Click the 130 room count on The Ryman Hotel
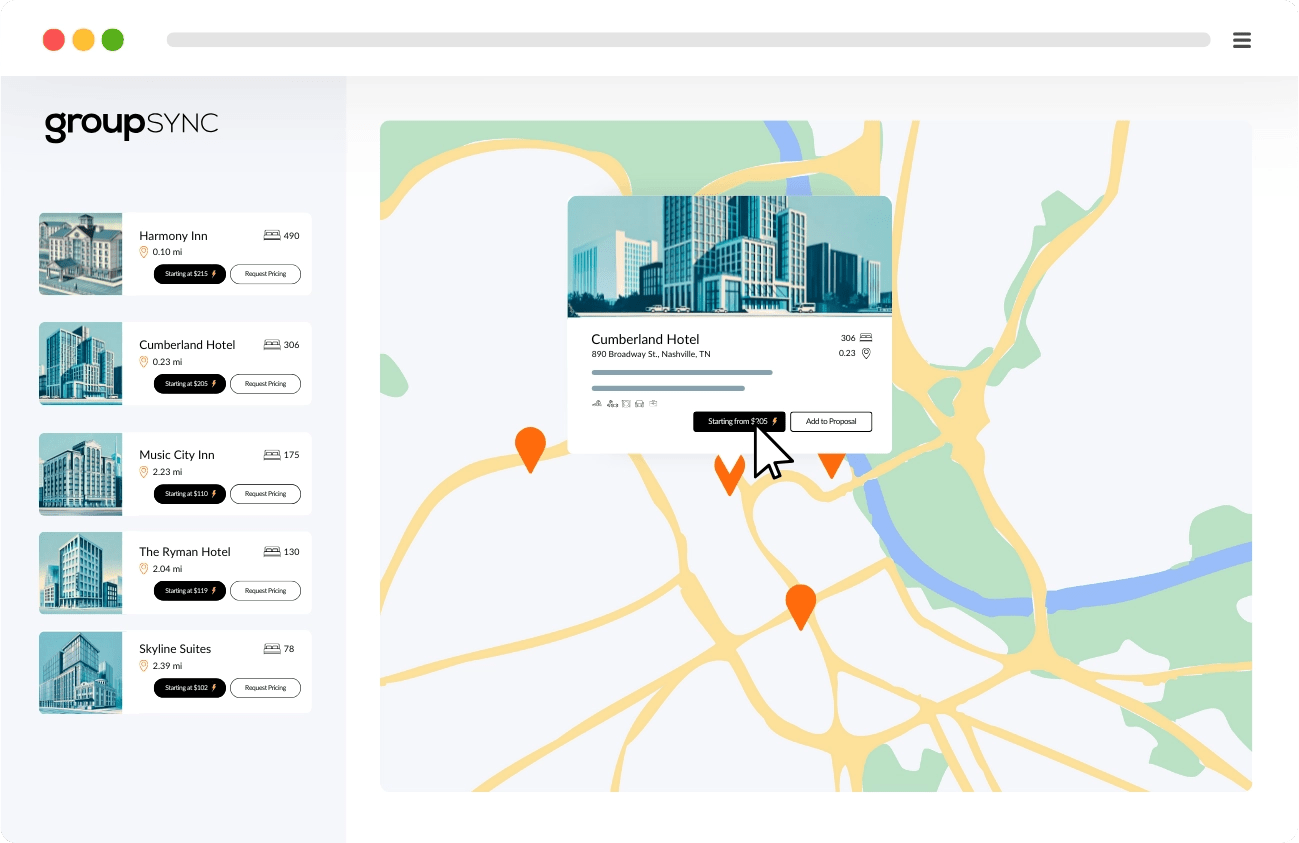The height and width of the screenshot is (843, 1299). click(291, 552)
